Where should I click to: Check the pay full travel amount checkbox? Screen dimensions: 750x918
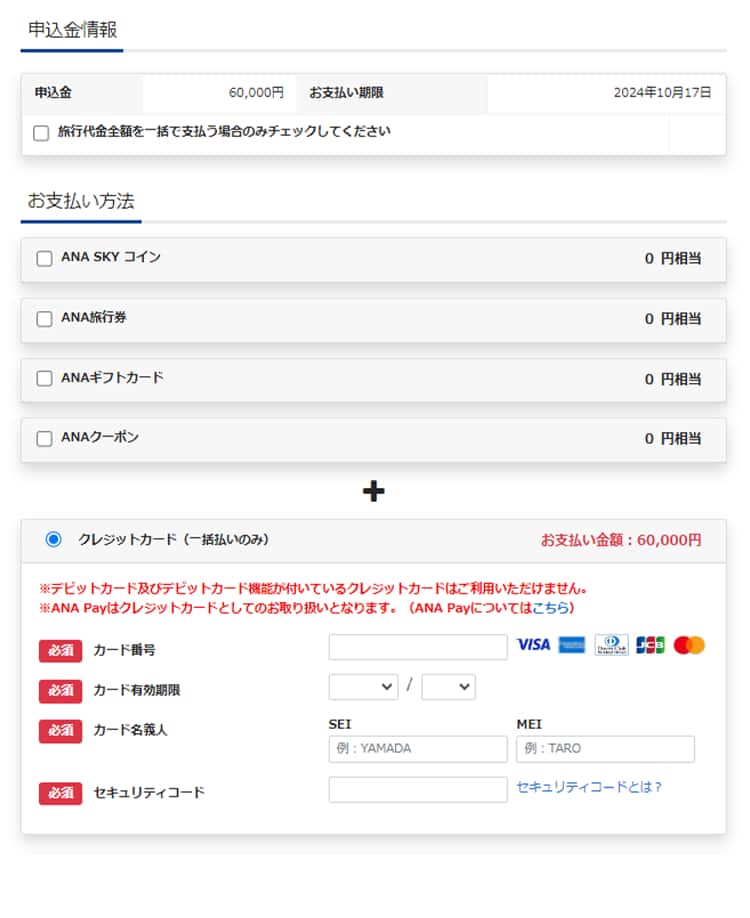click(x=41, y=133)
